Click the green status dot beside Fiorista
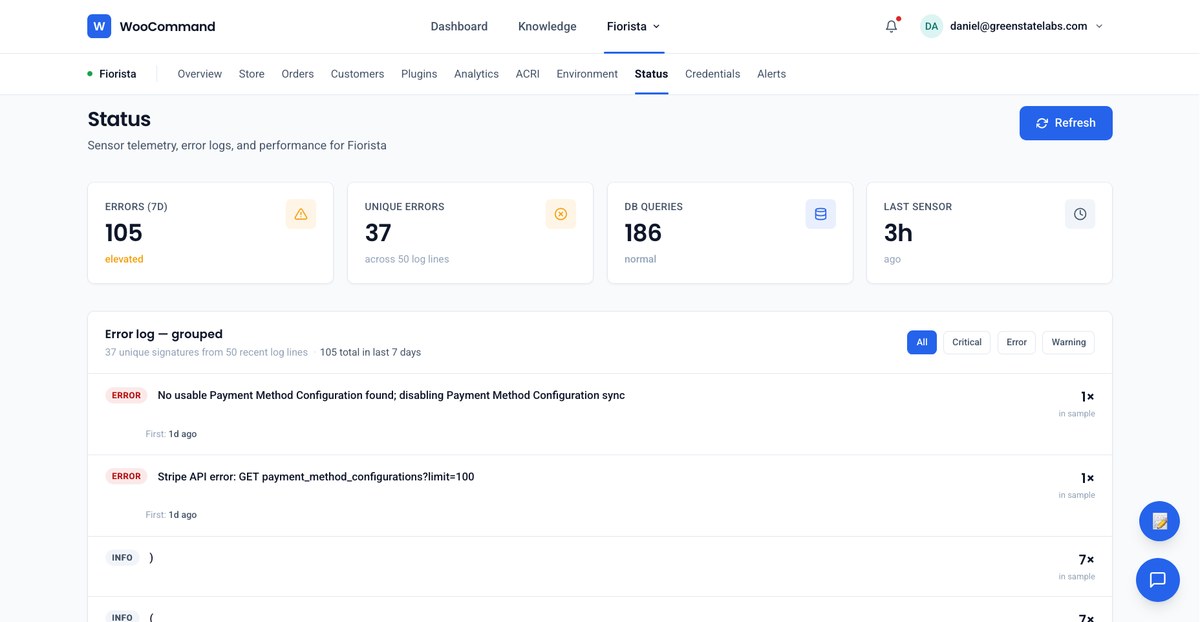The height and width of the screenshot is (622, 1200). (90, 74)
